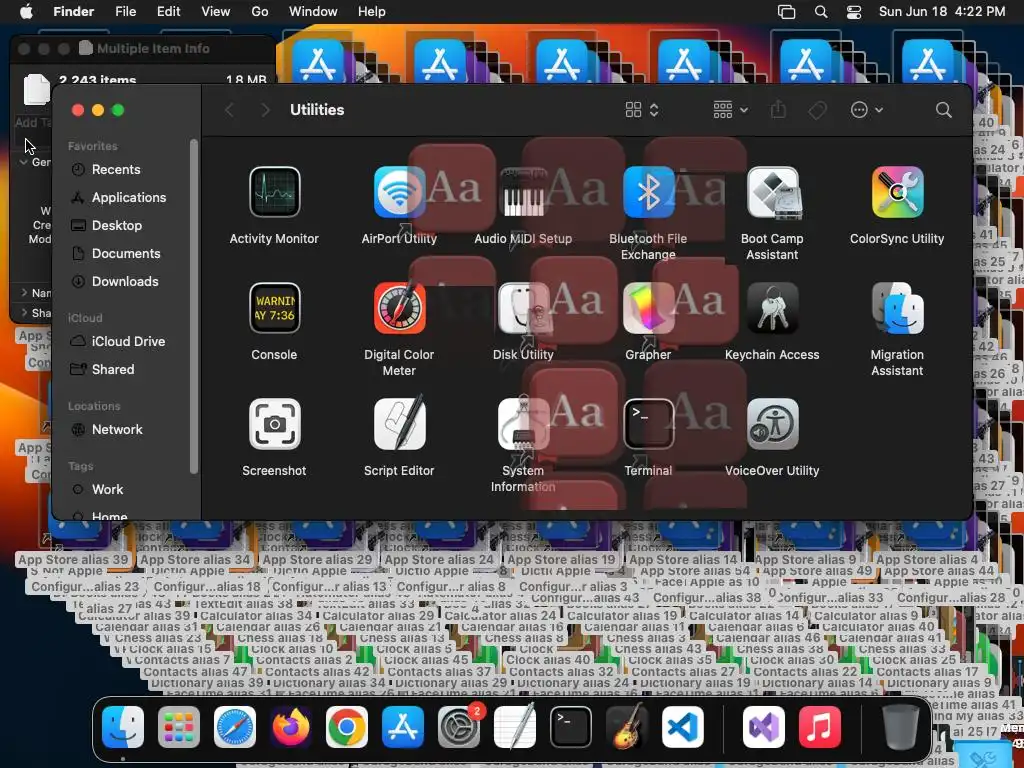The width and height of the screenshot is (1024, 768).
Task: Open the Console app
Action: click(x=274, y=308)
